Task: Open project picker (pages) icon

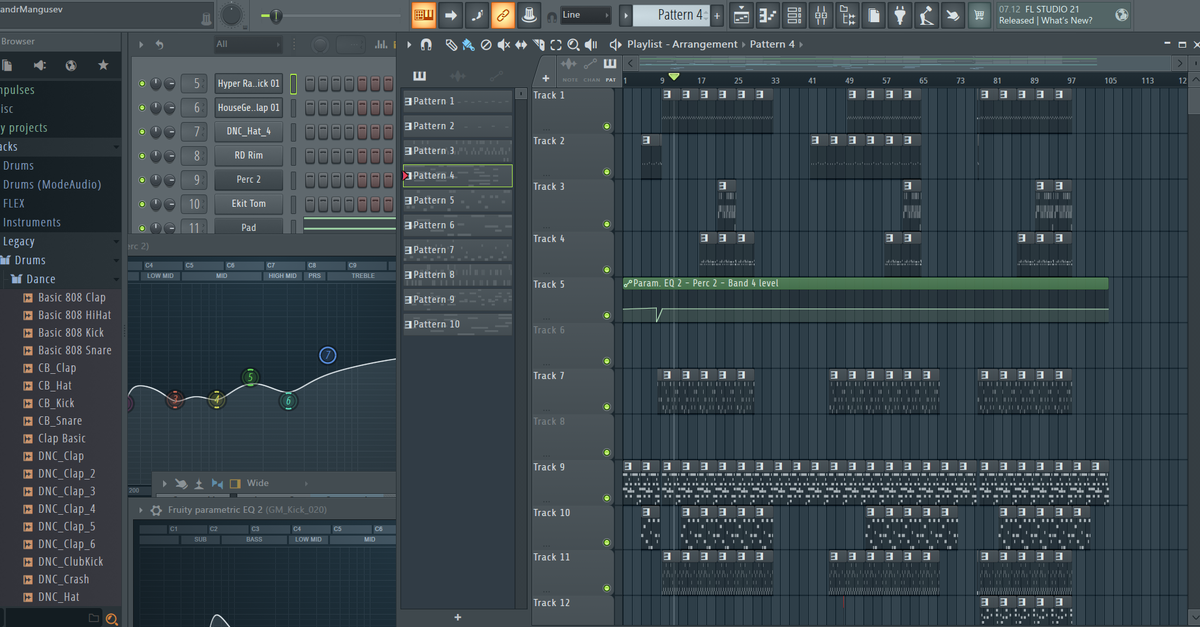Action: [x=874, y=15]
